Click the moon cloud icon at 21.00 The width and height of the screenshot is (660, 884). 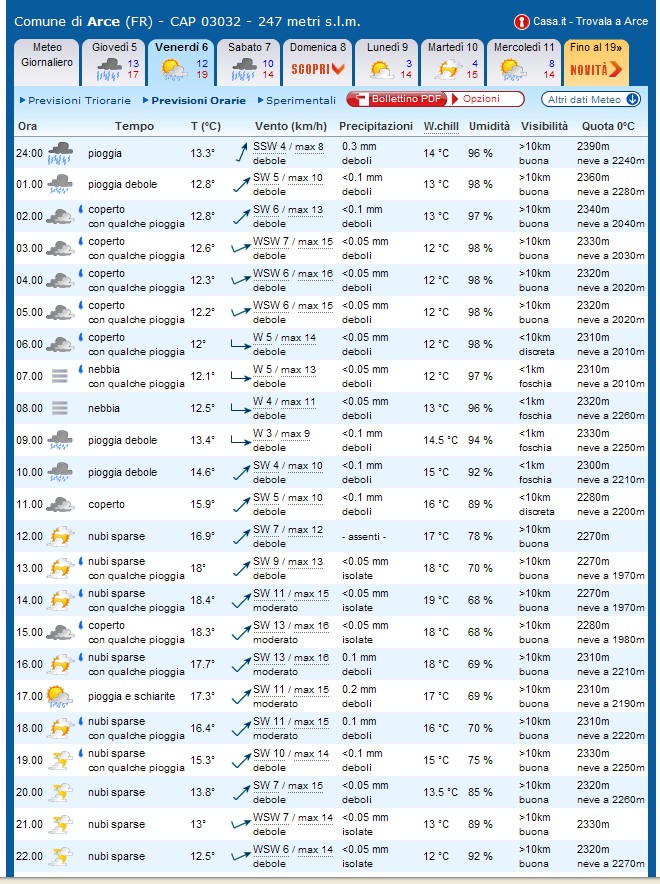[60, 824]
